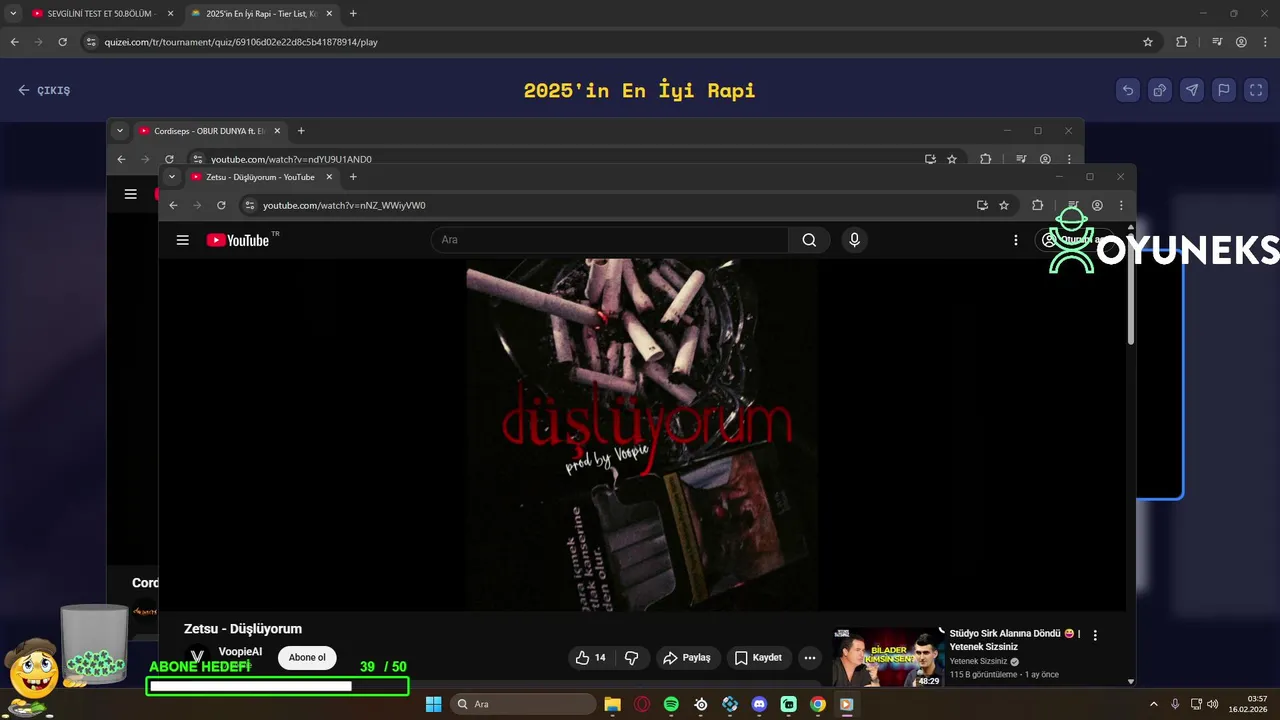Click the quizei.com address bar
Image resolution: width=1280 pixels, height=720 pixels.
click(620, 42)
